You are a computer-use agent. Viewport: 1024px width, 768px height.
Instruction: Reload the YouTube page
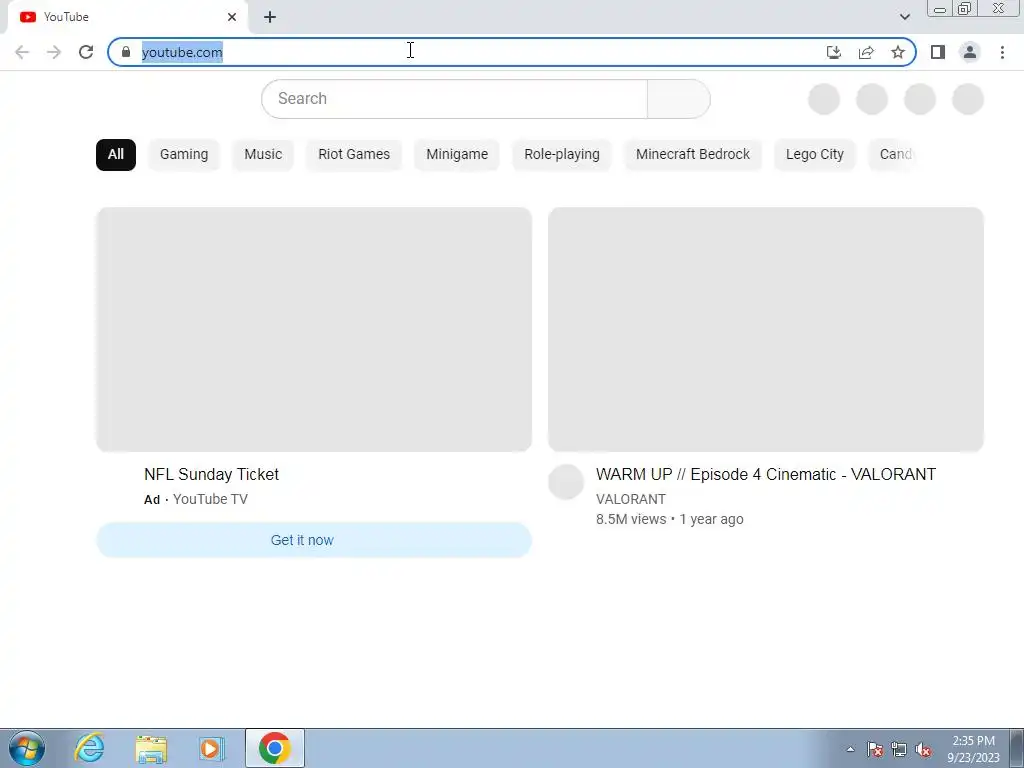click(86, 52)
